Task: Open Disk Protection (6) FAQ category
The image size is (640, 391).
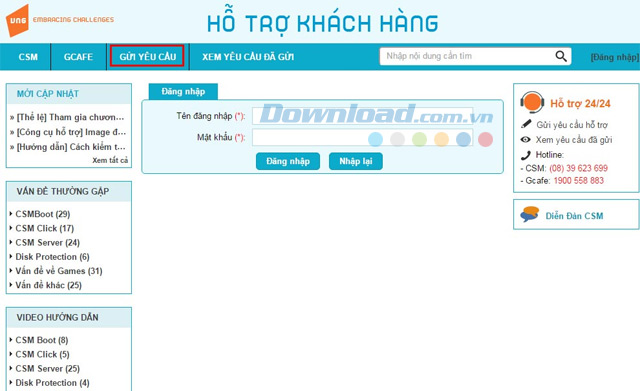Action: 52,257
